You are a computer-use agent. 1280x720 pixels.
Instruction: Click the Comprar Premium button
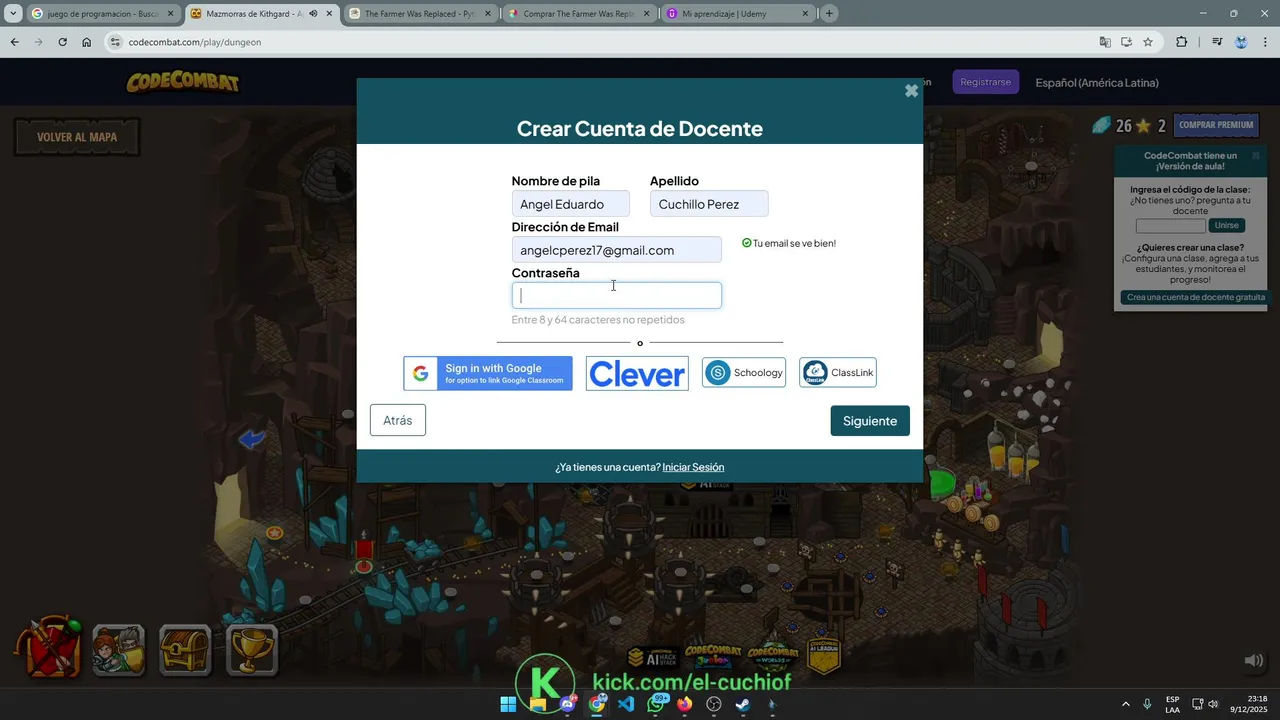1216,125
